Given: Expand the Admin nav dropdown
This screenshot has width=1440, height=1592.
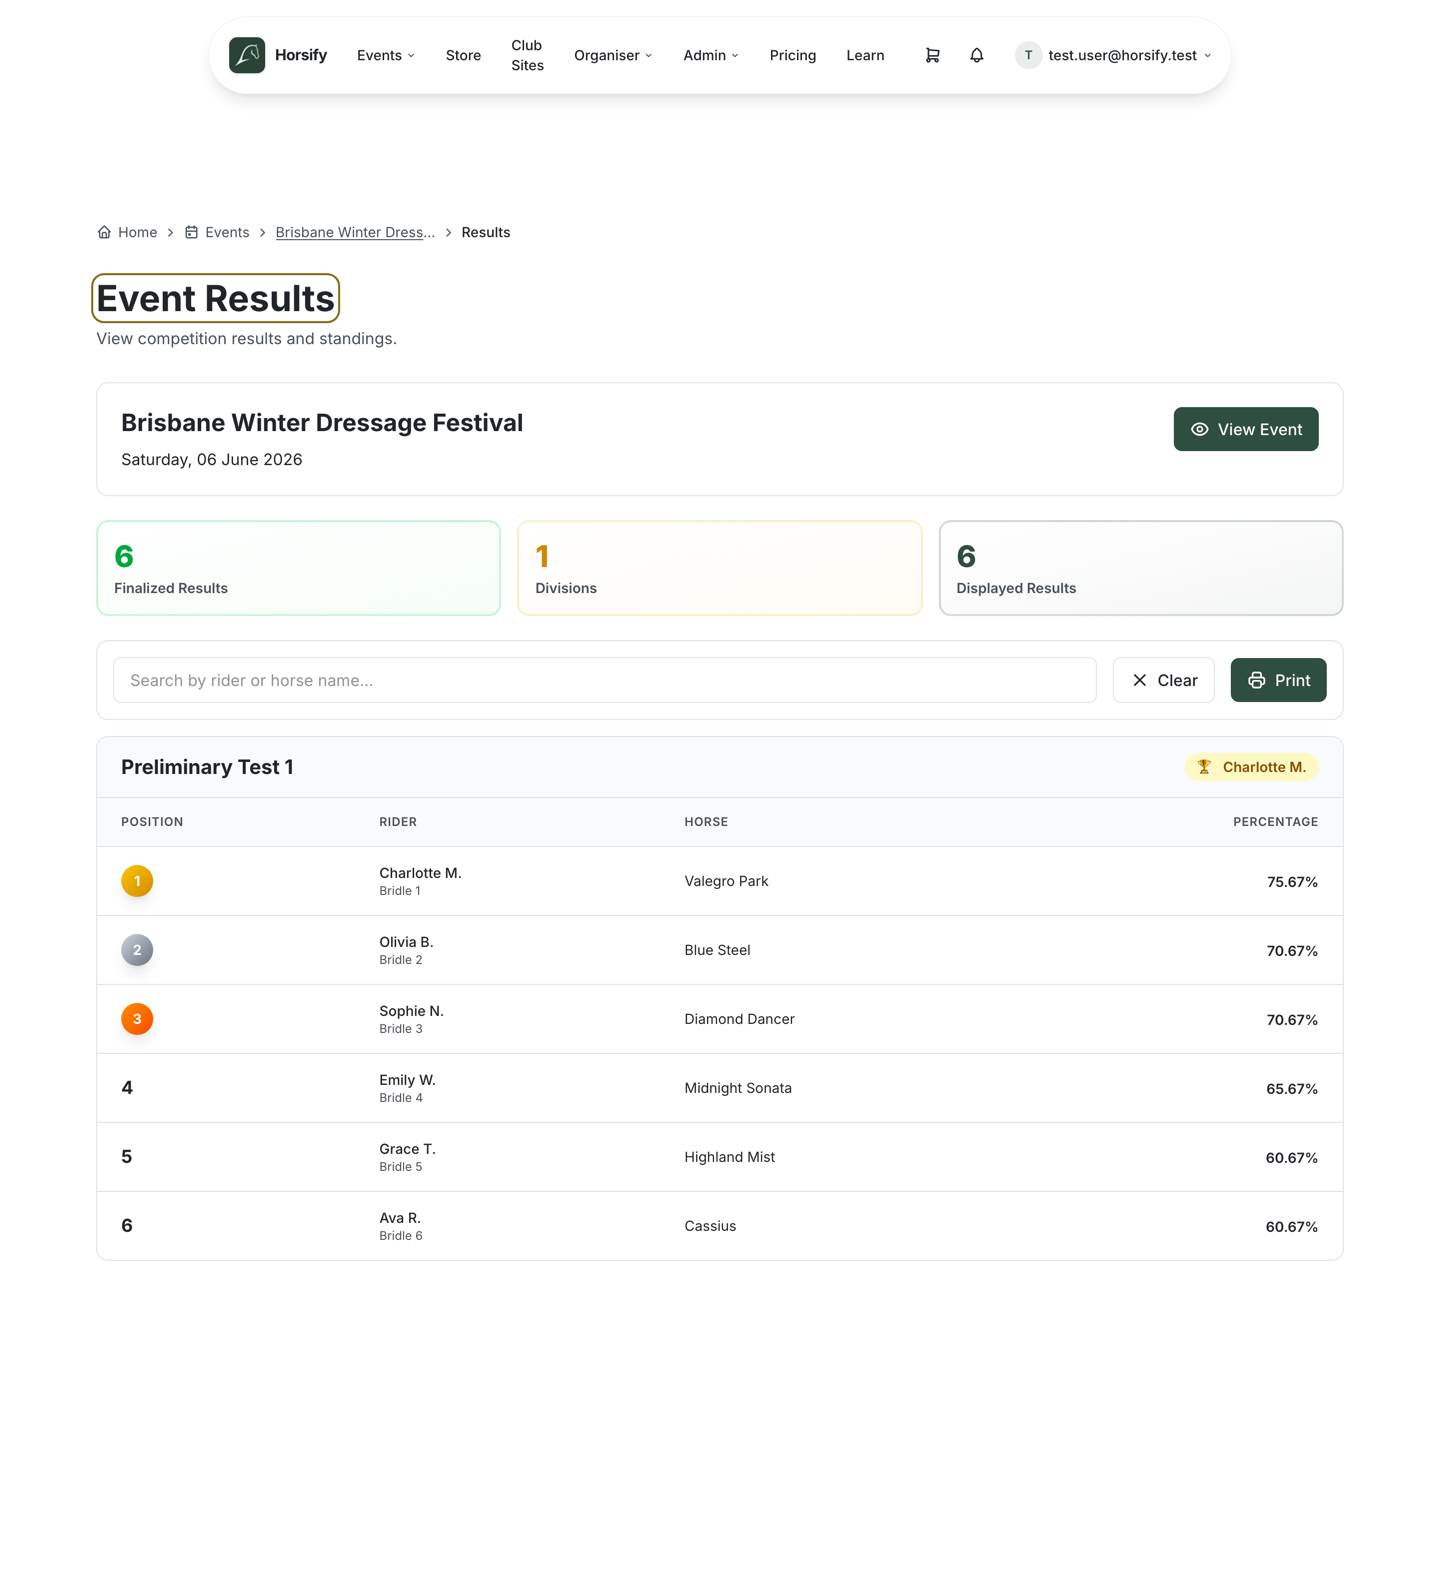Looking at the screenshot, I should (x=711, y=55).
